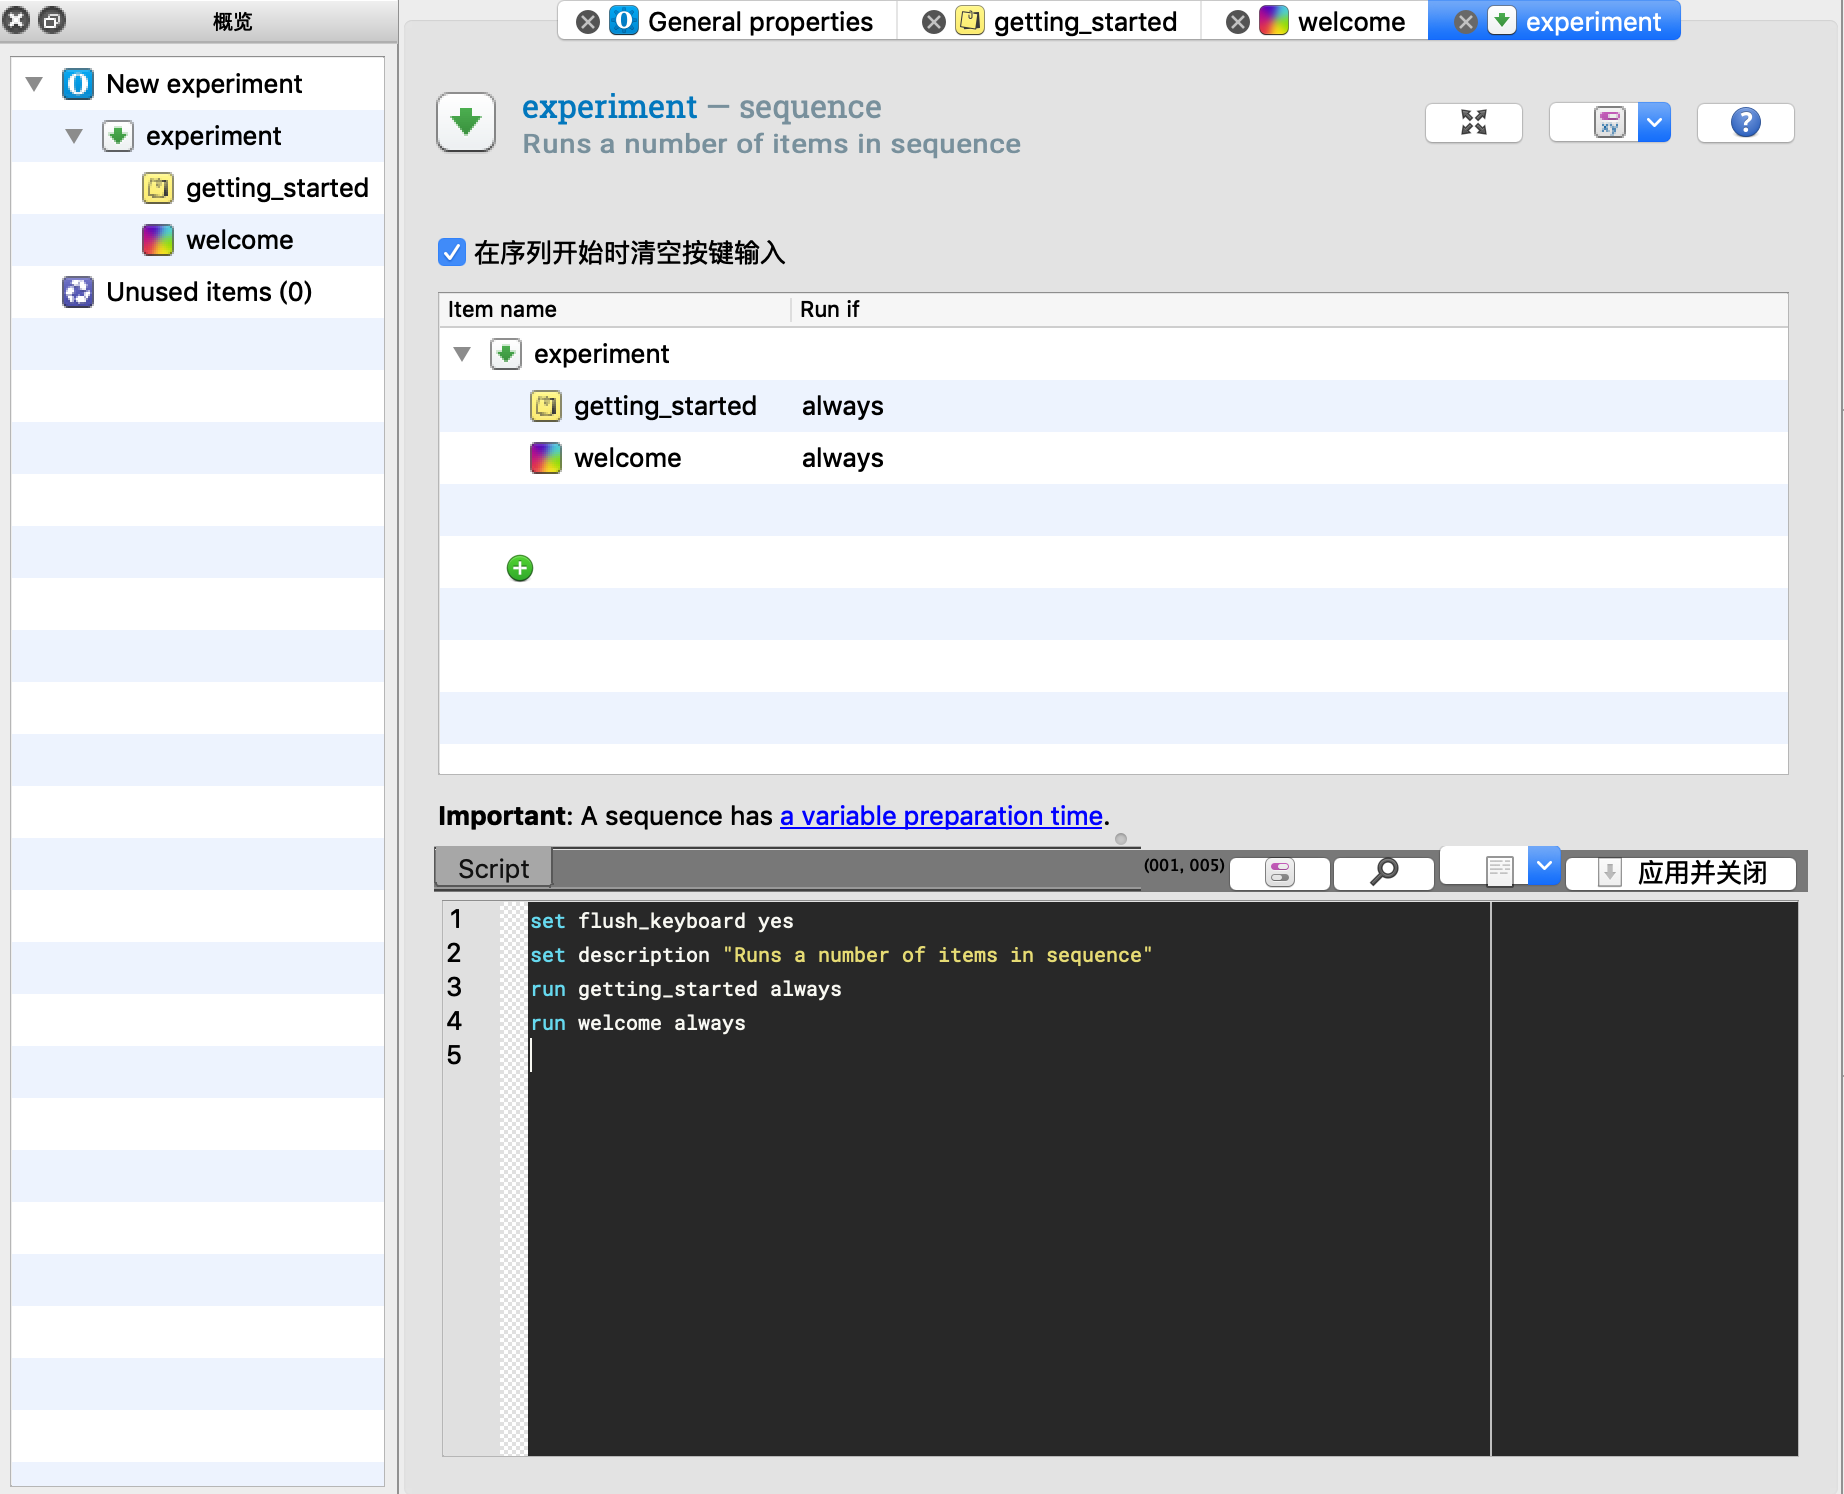Click the xy variables viewer icon
The image size is (1844, 1494).
point(1609,122)
